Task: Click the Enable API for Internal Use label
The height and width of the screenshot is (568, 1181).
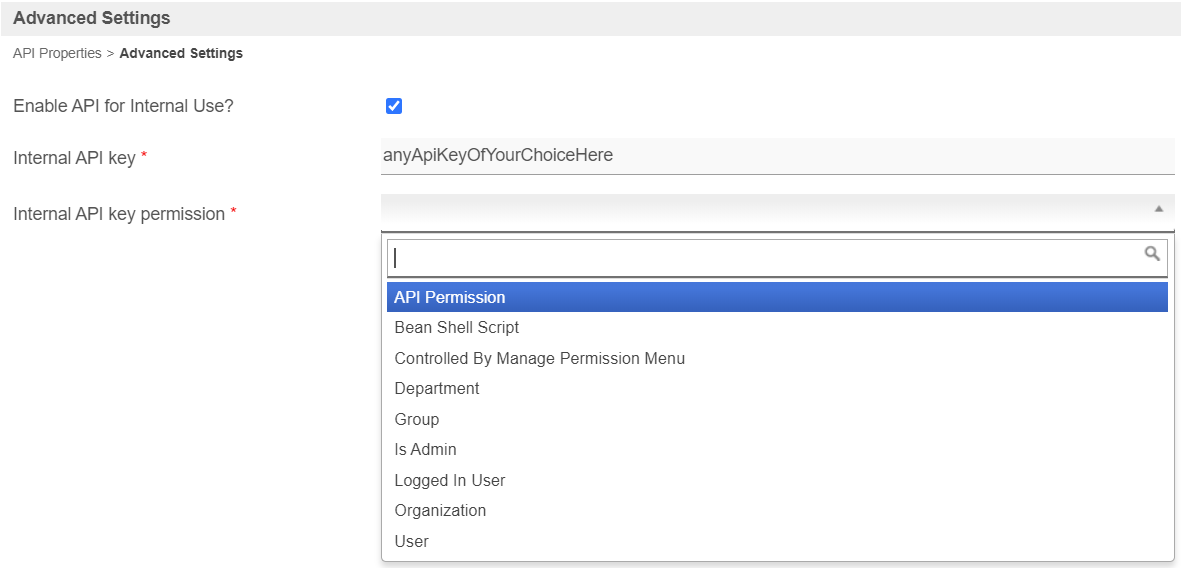Action: tap(123, 106)
